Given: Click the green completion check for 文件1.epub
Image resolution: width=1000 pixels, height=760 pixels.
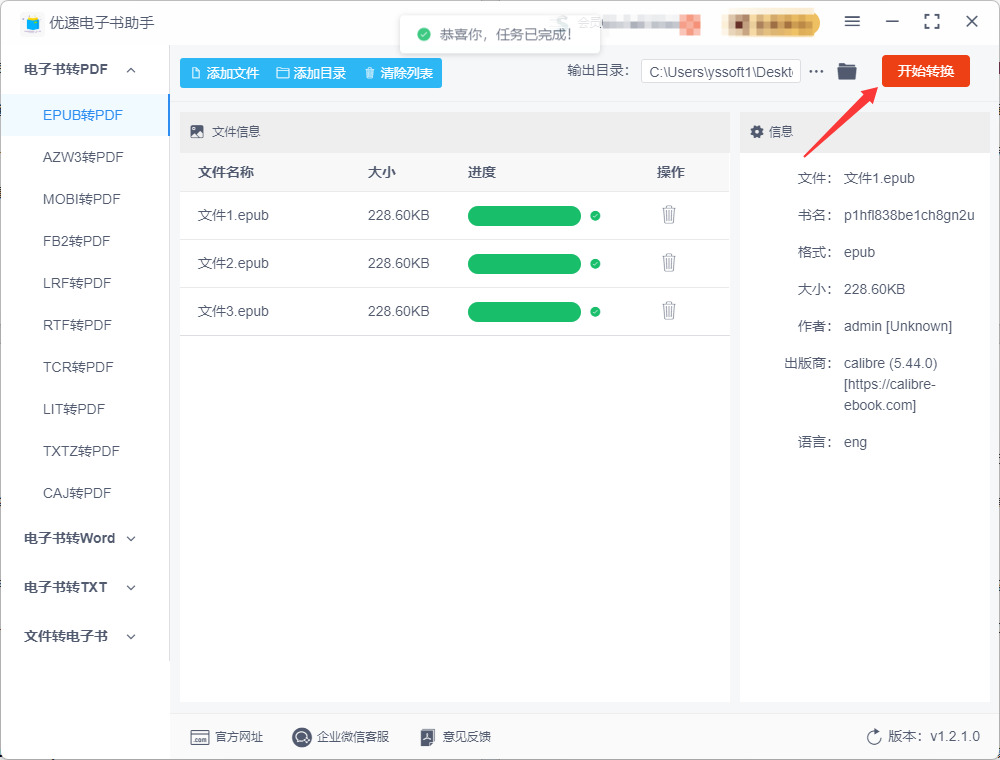Looking at the screenshot, I should tap(595, 216).
